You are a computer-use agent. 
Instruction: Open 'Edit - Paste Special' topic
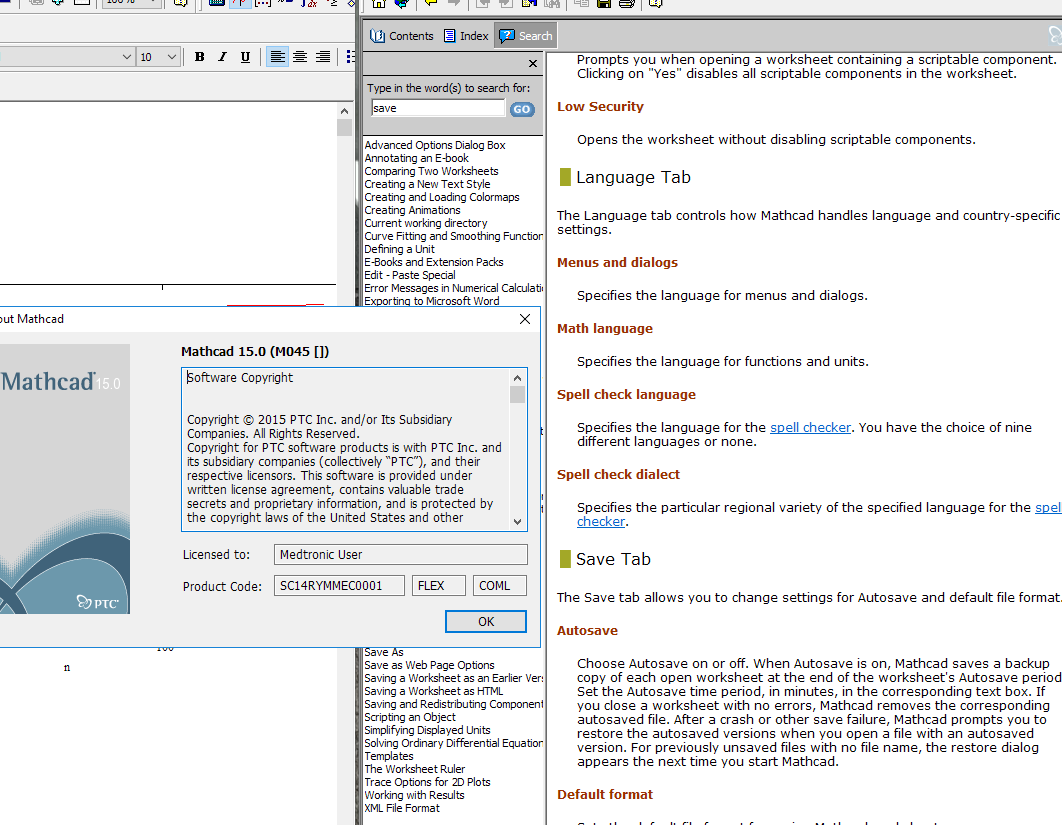(410, 275)
